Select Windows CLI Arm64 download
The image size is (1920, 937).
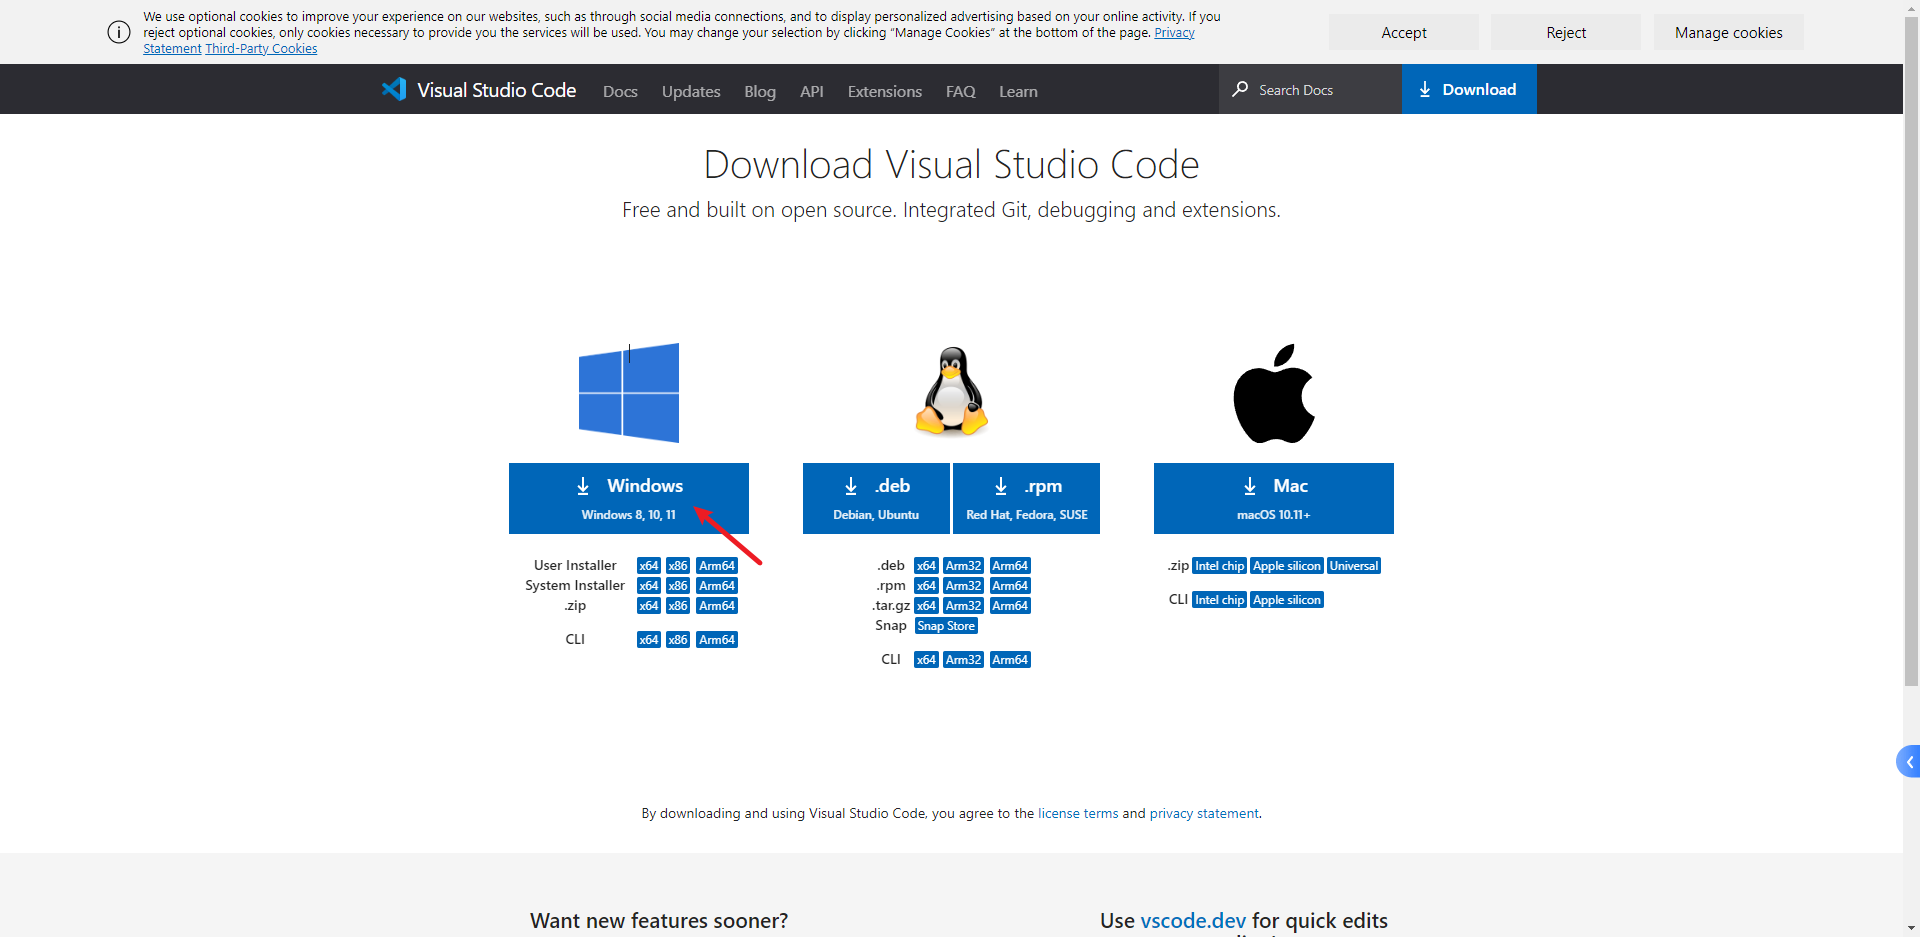tap(717, 640)
